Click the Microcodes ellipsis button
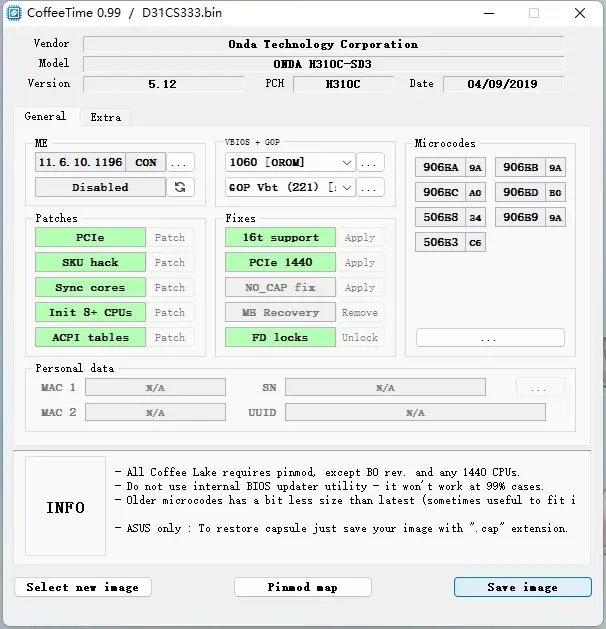Viewport: 606px width, 629px height. pos(490,338)
